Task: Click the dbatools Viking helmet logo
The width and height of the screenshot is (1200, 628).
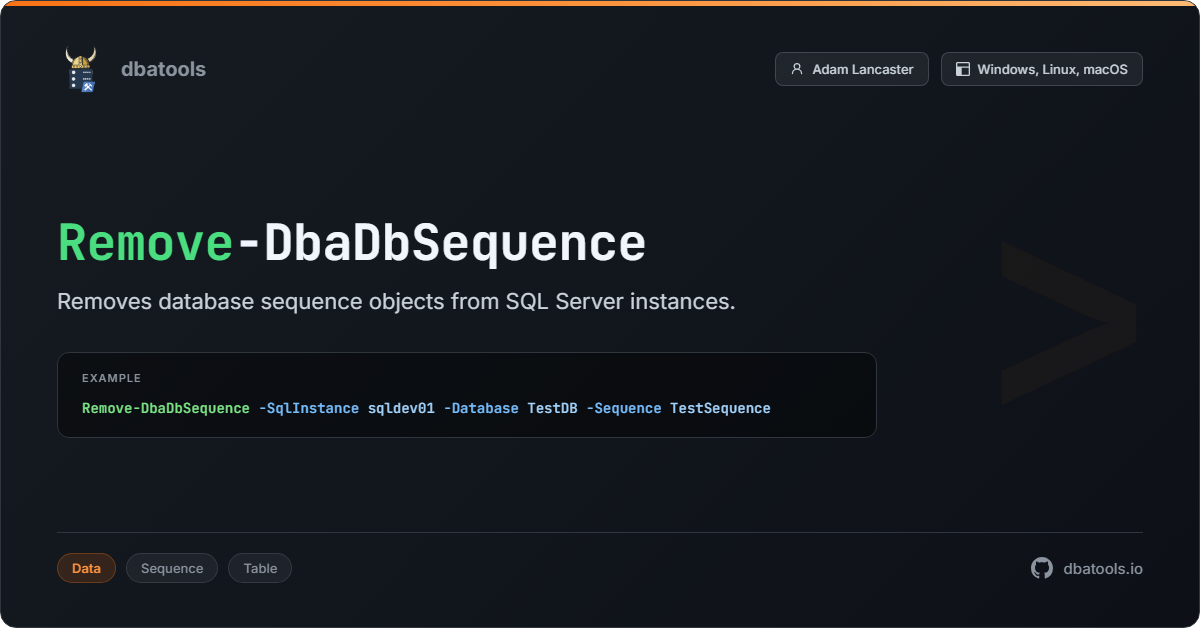Action: coord(81,69)
